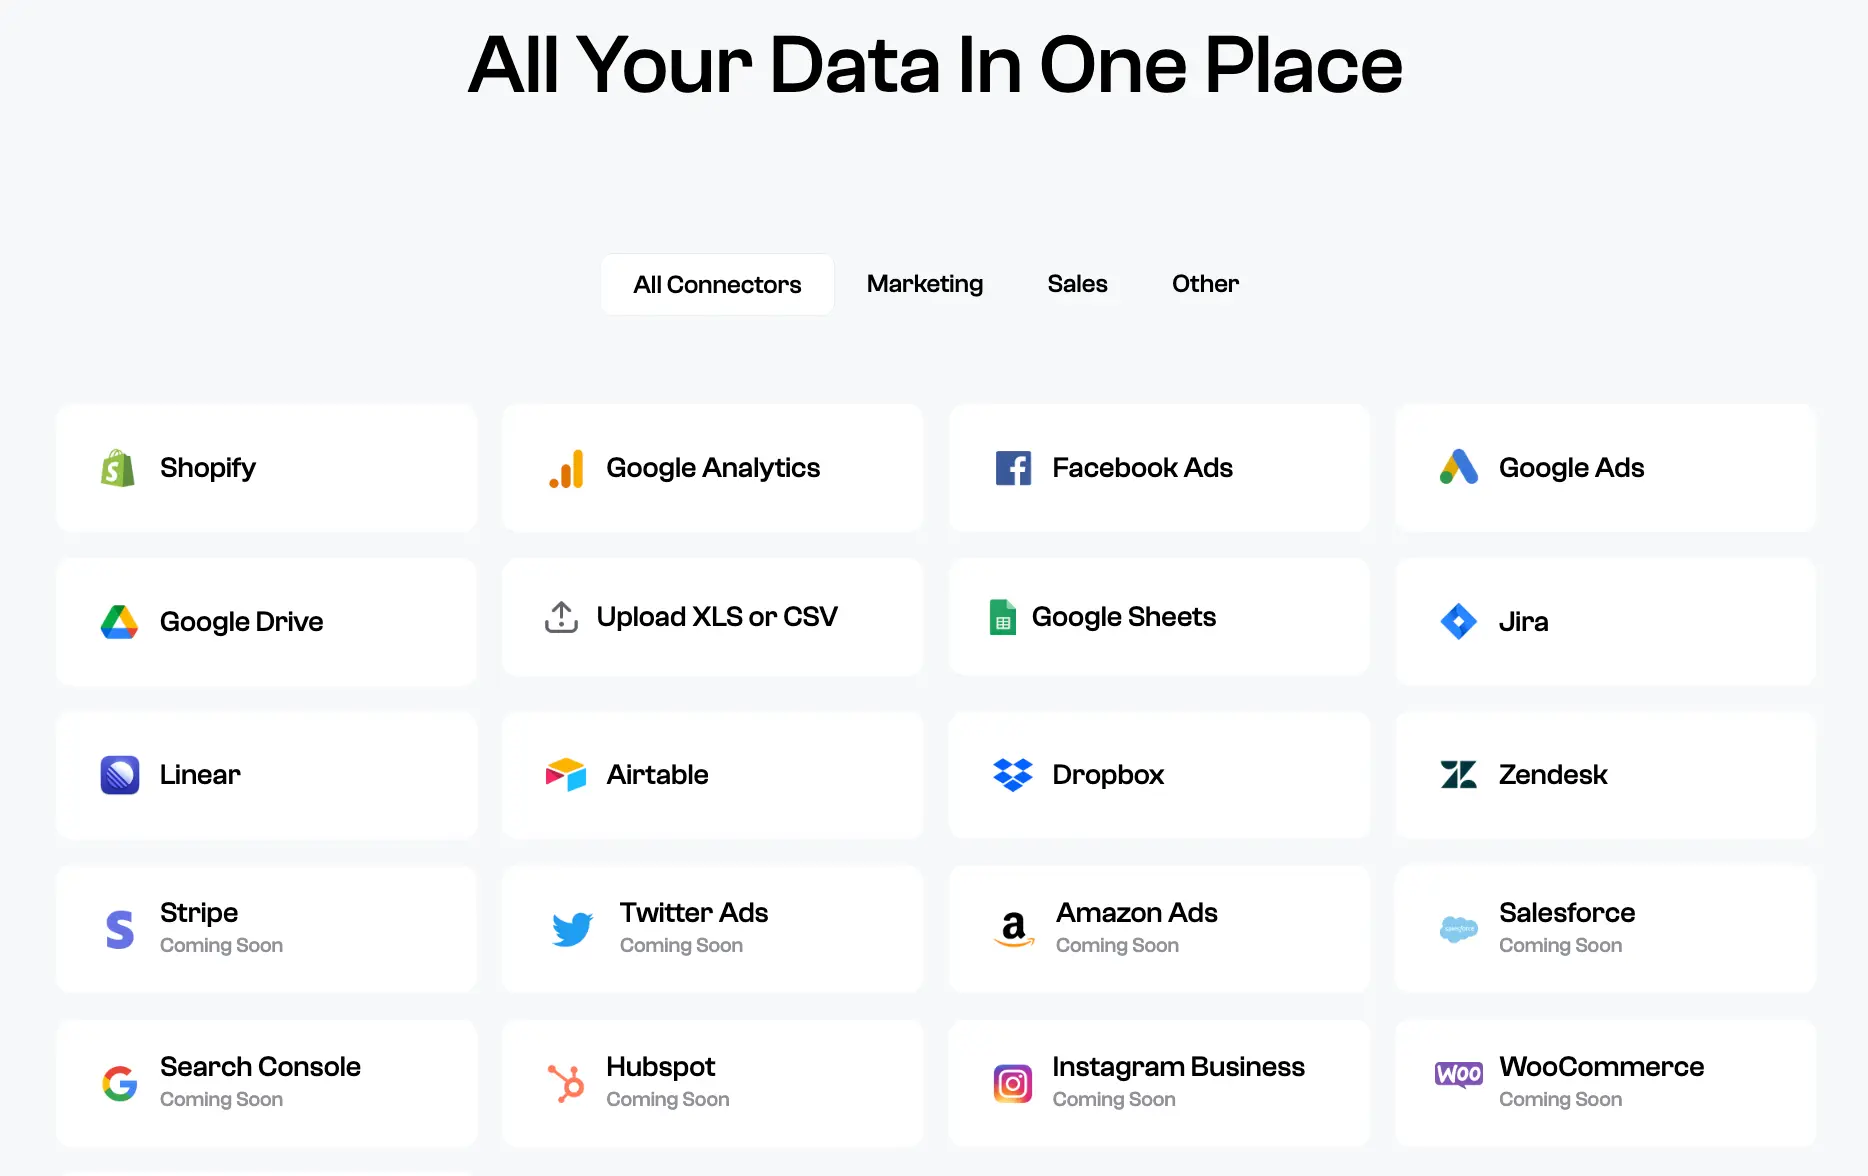Open the Sales connectors tab

tap(1077, 284)
